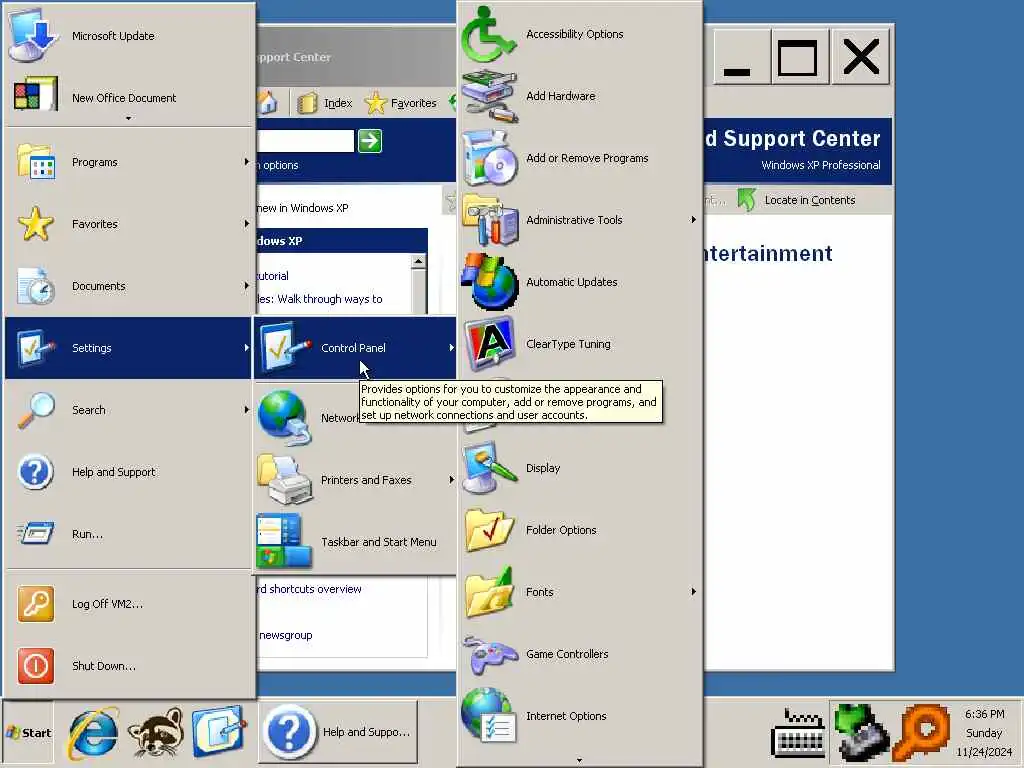Open Accessibility Options wheelchair icon
Image resolution: width=1024 pixels, height=768 pixels.
coord(488,34)
